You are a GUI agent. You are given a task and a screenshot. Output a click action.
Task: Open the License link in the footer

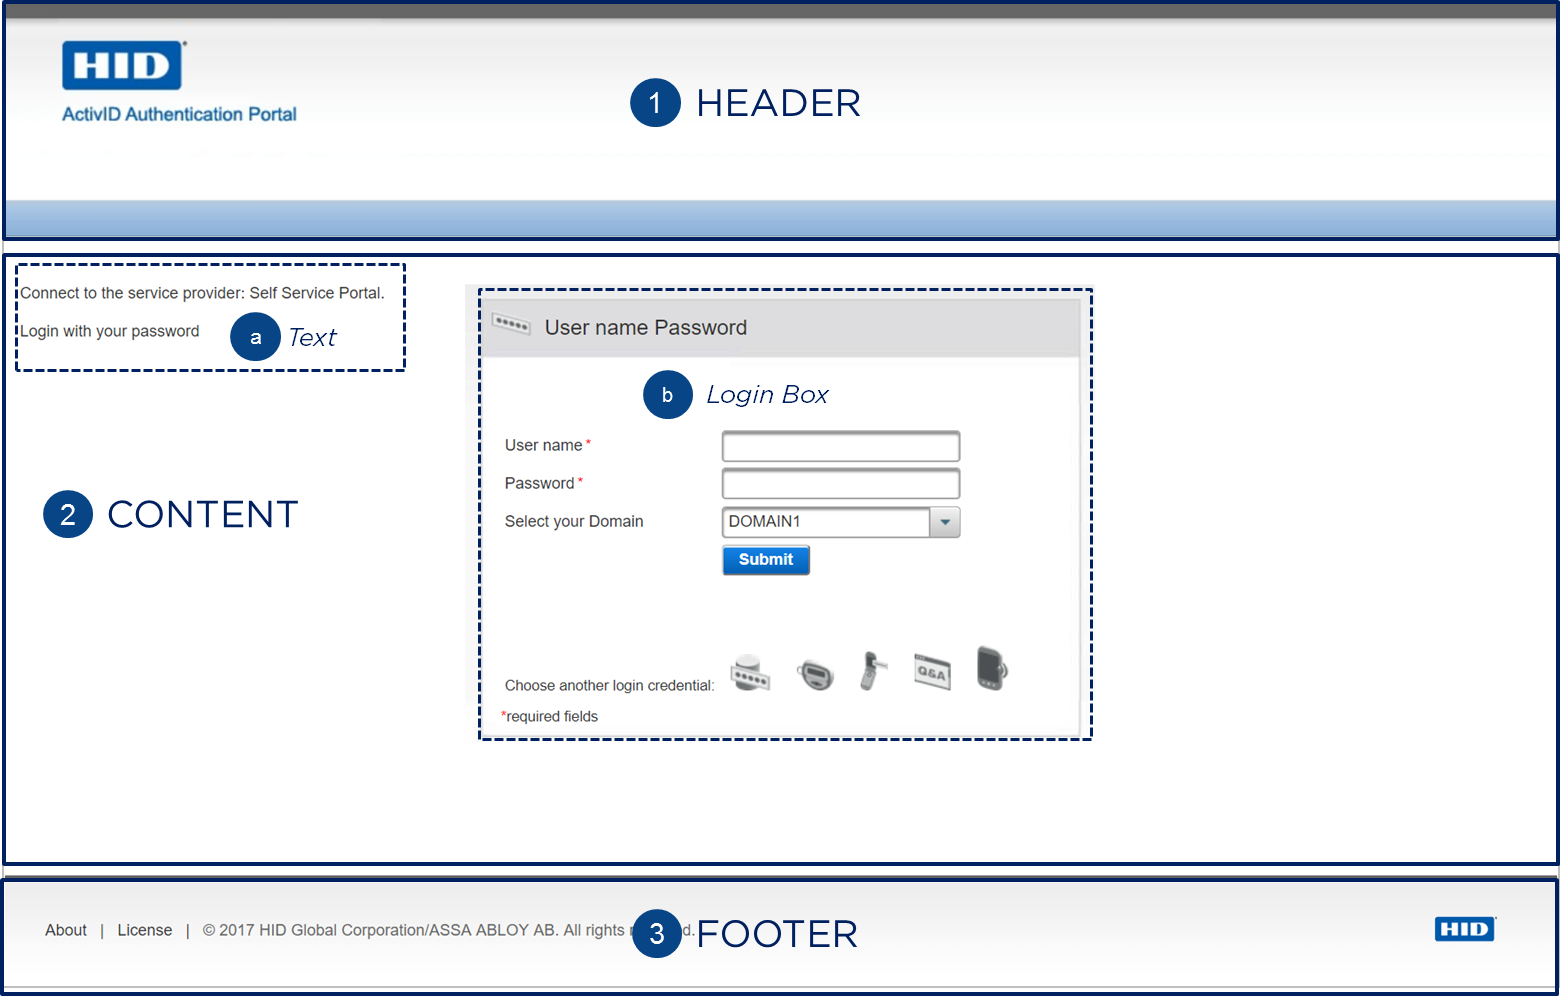tap(145, 930)
